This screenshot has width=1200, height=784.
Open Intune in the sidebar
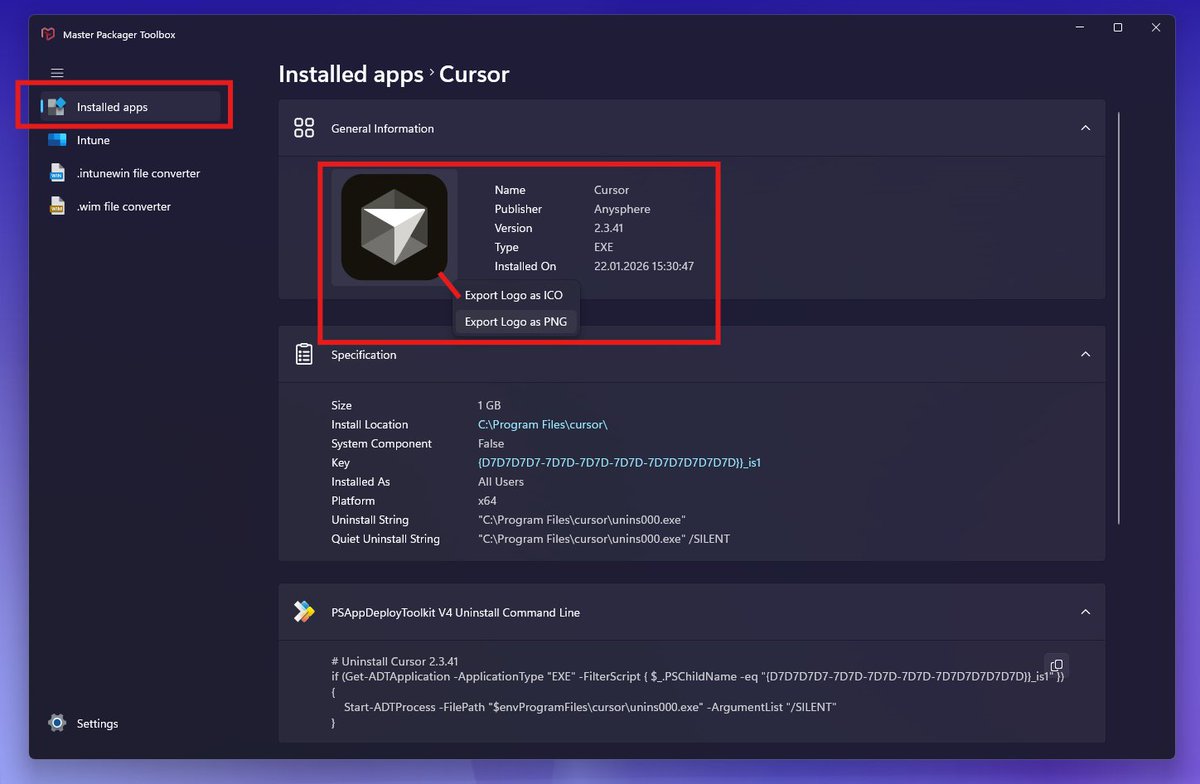(x=130, y=140)
